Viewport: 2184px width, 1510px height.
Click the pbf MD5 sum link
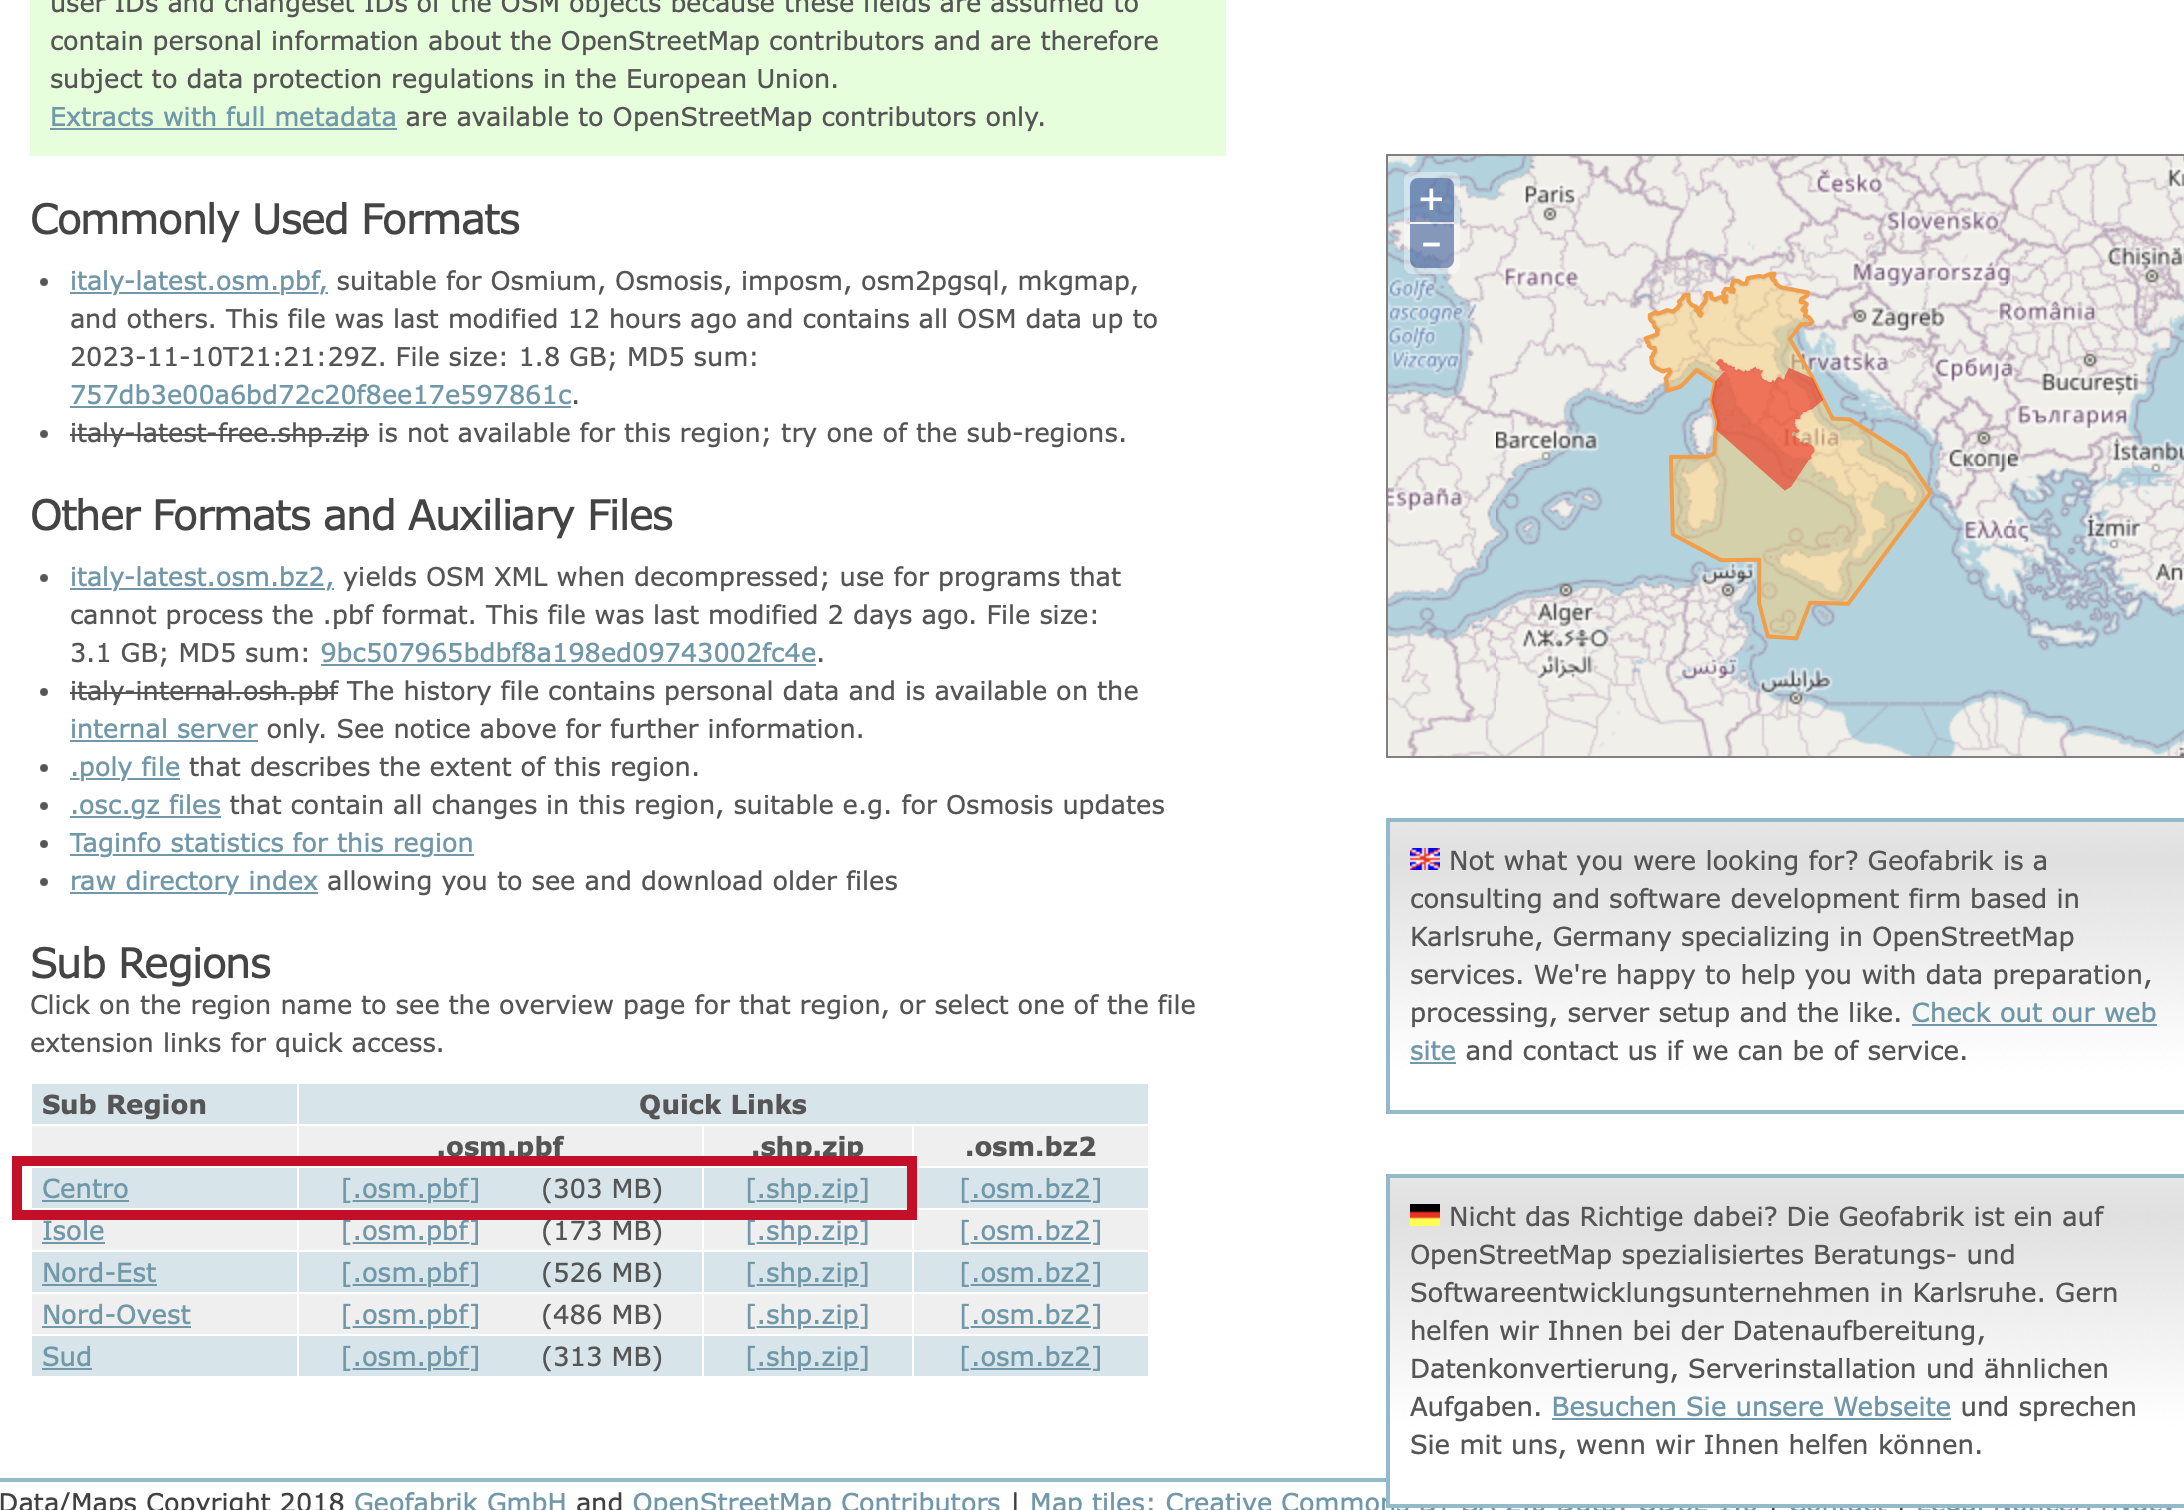pos(320,395)
